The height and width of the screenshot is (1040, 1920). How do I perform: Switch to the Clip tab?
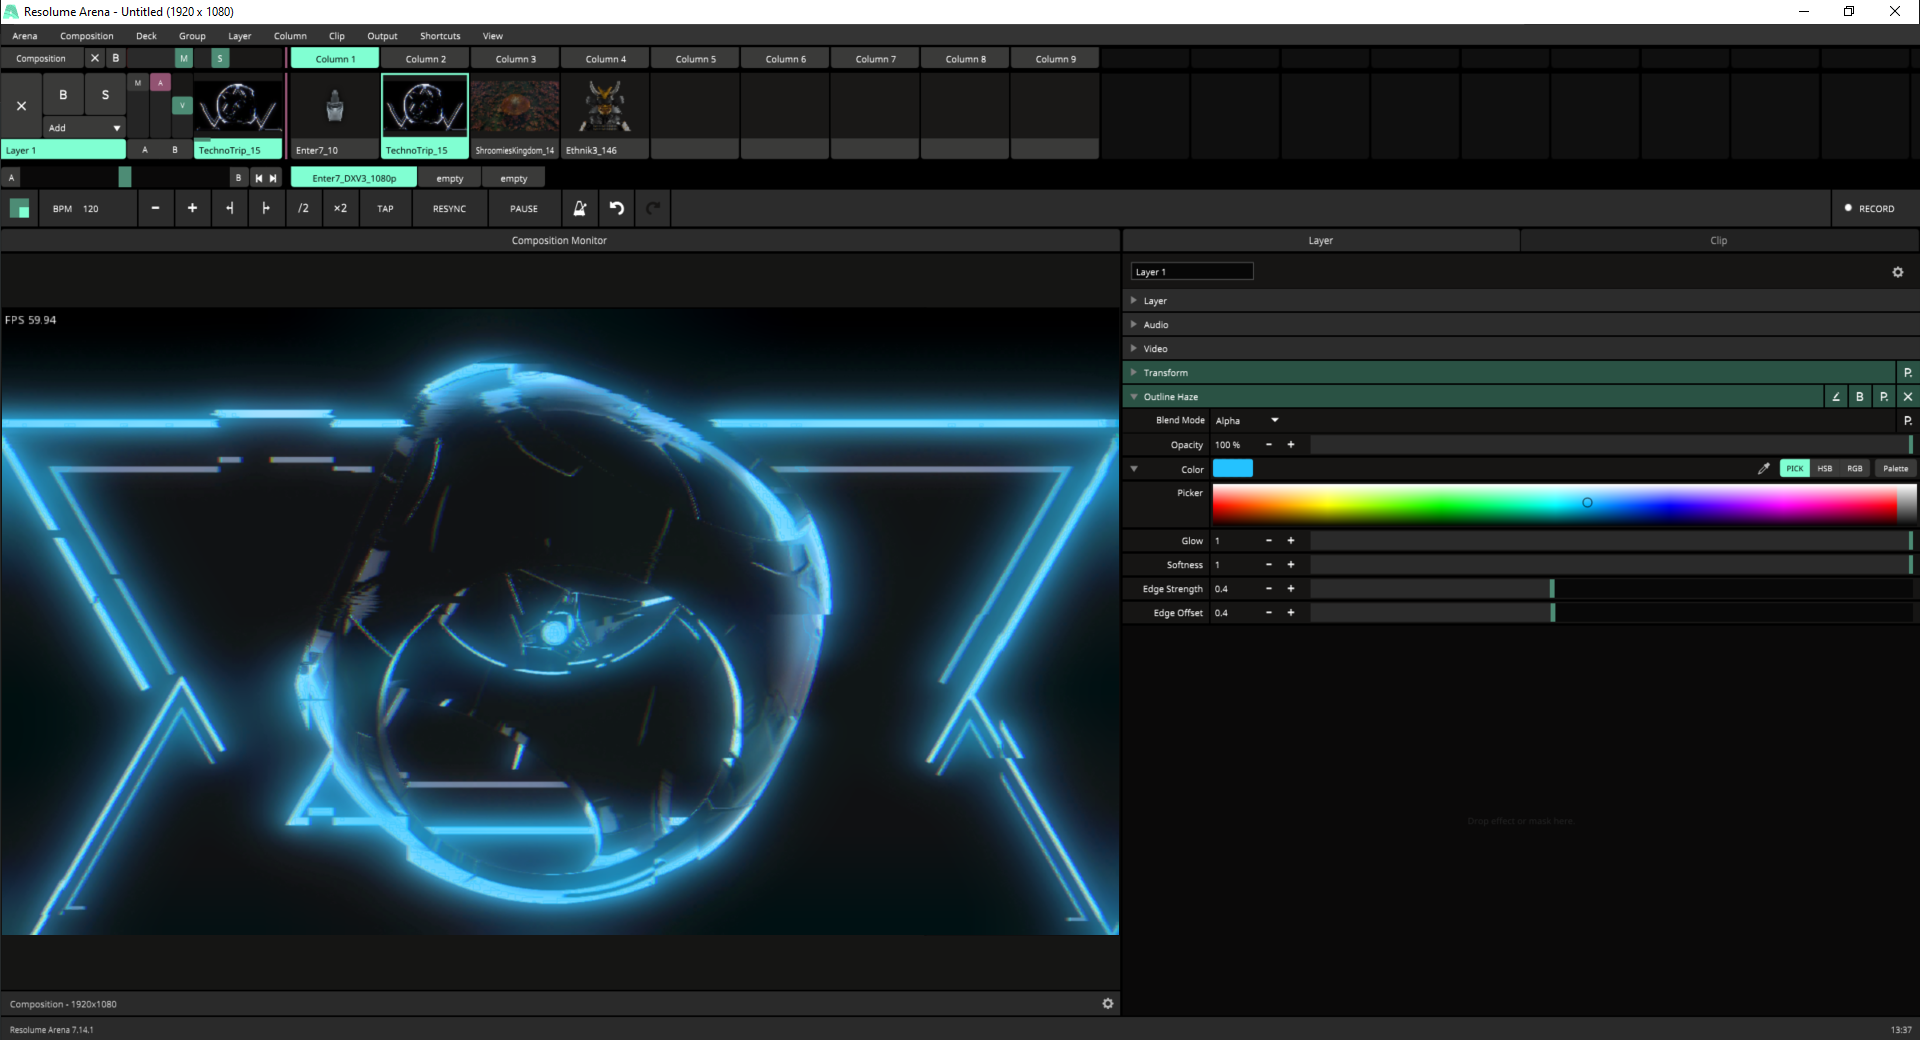pos(1718,240)
